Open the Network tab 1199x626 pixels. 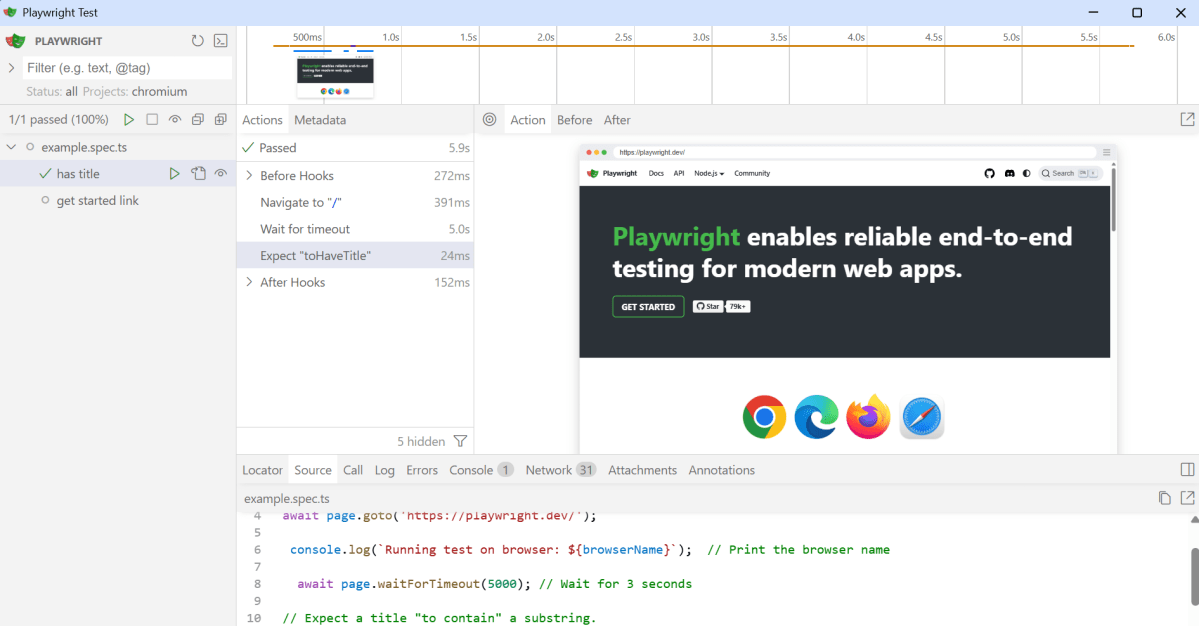click(x=549, y=470)
